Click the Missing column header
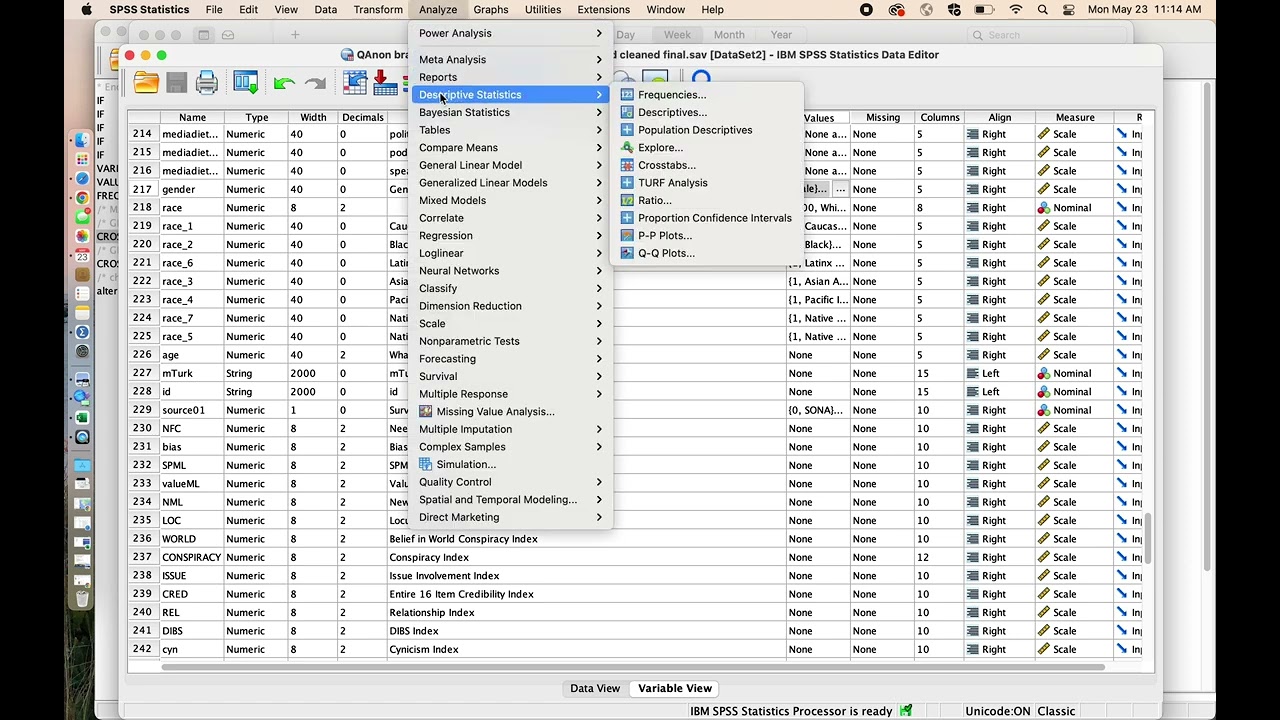This screenshot has height=720, width=1280. pyautogui.click(x=883, y=117)
